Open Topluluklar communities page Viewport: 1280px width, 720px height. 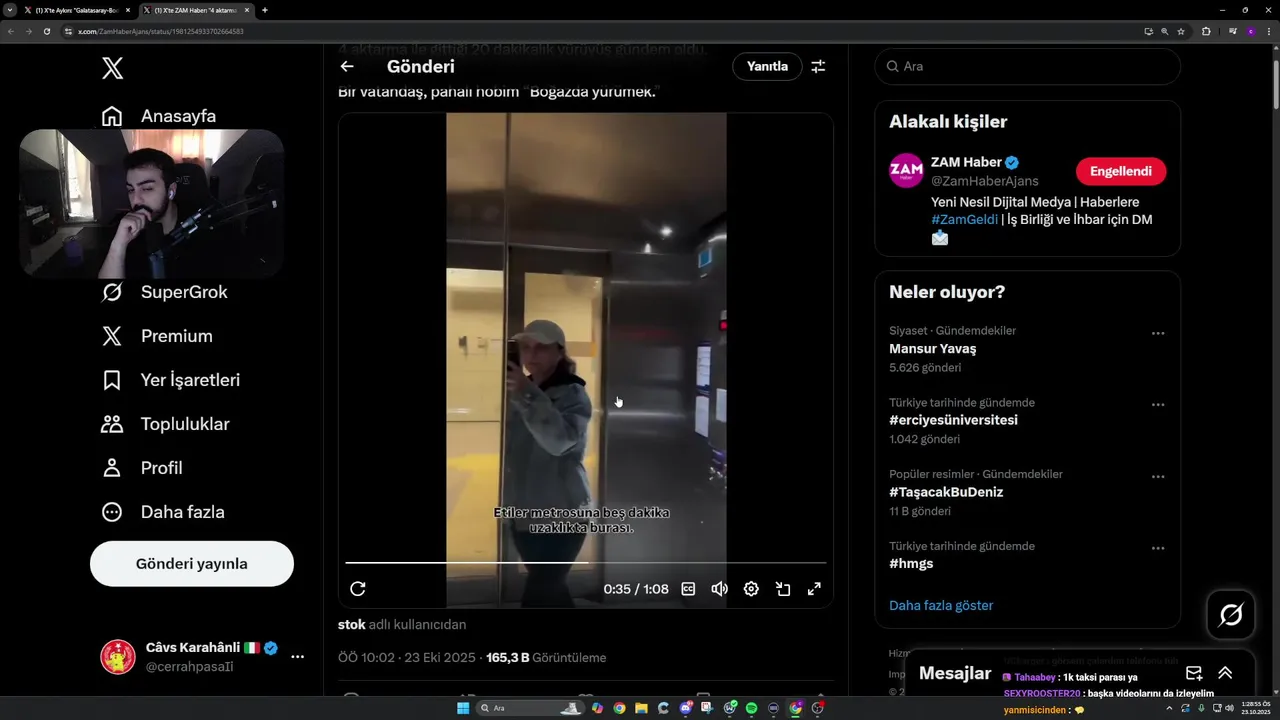coord(166,424)
